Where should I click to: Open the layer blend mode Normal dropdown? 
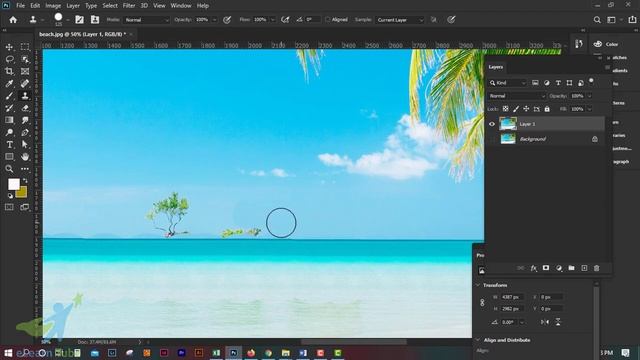tap(517, 96)
